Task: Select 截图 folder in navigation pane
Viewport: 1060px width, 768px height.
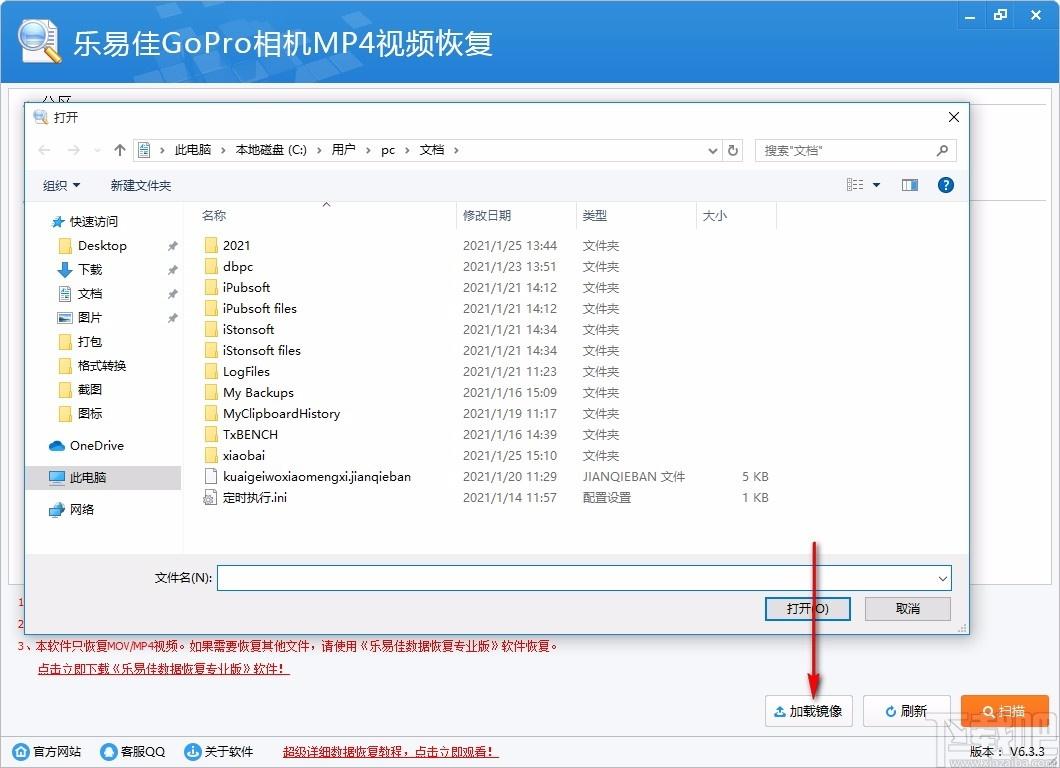Action: point(80,389)
